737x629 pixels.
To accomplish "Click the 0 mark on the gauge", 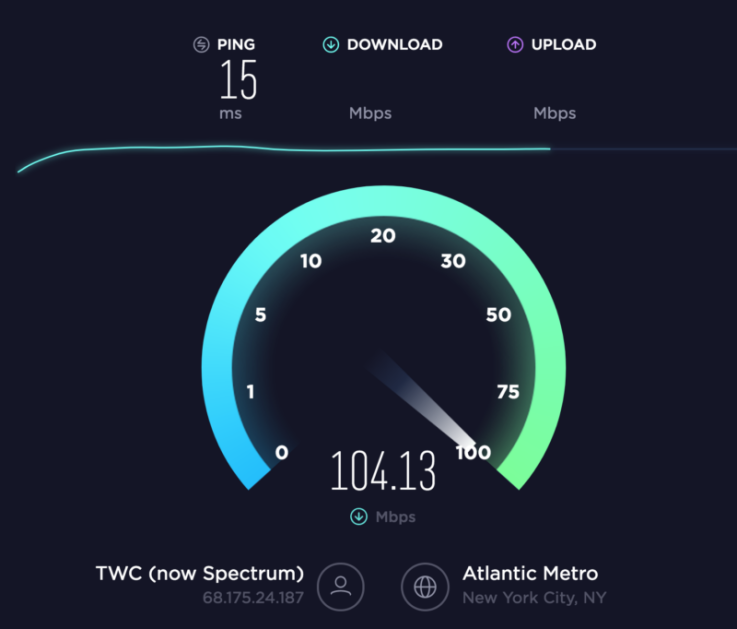I will pyautogui.click(x=282, y=452).
